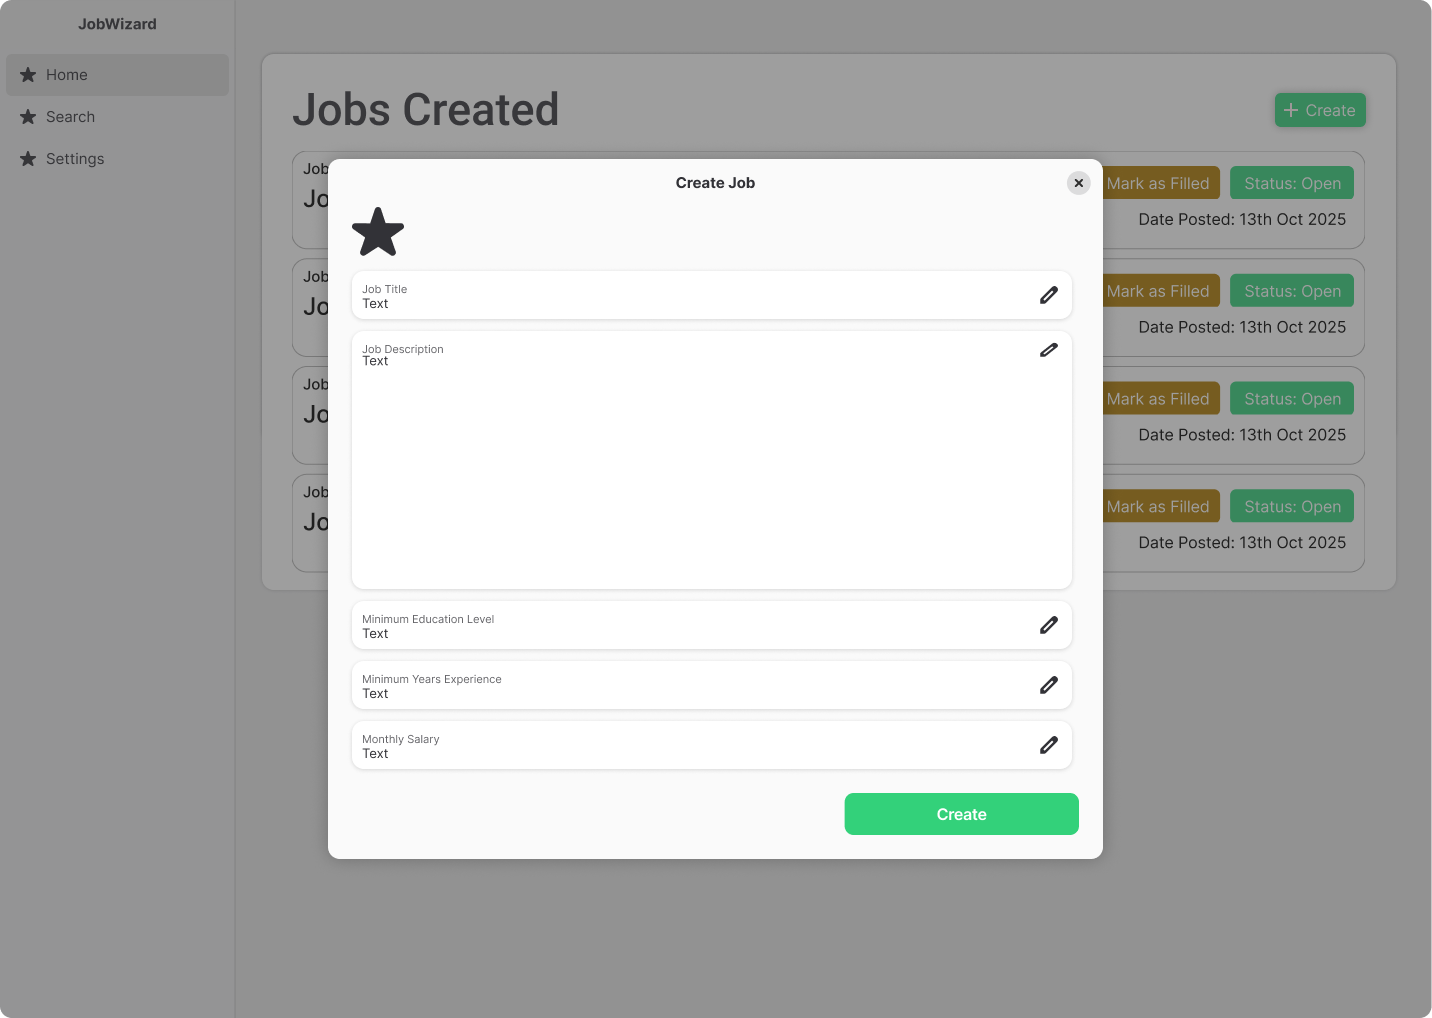Click edit pencil for Minimum Years Experience
1432x1018 pixels.
click(x=1048, y=685)
